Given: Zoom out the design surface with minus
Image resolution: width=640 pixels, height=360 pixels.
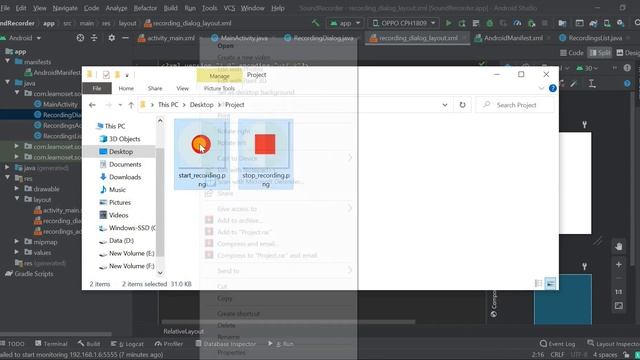Looking at the screenshot, I should point(619,278).
